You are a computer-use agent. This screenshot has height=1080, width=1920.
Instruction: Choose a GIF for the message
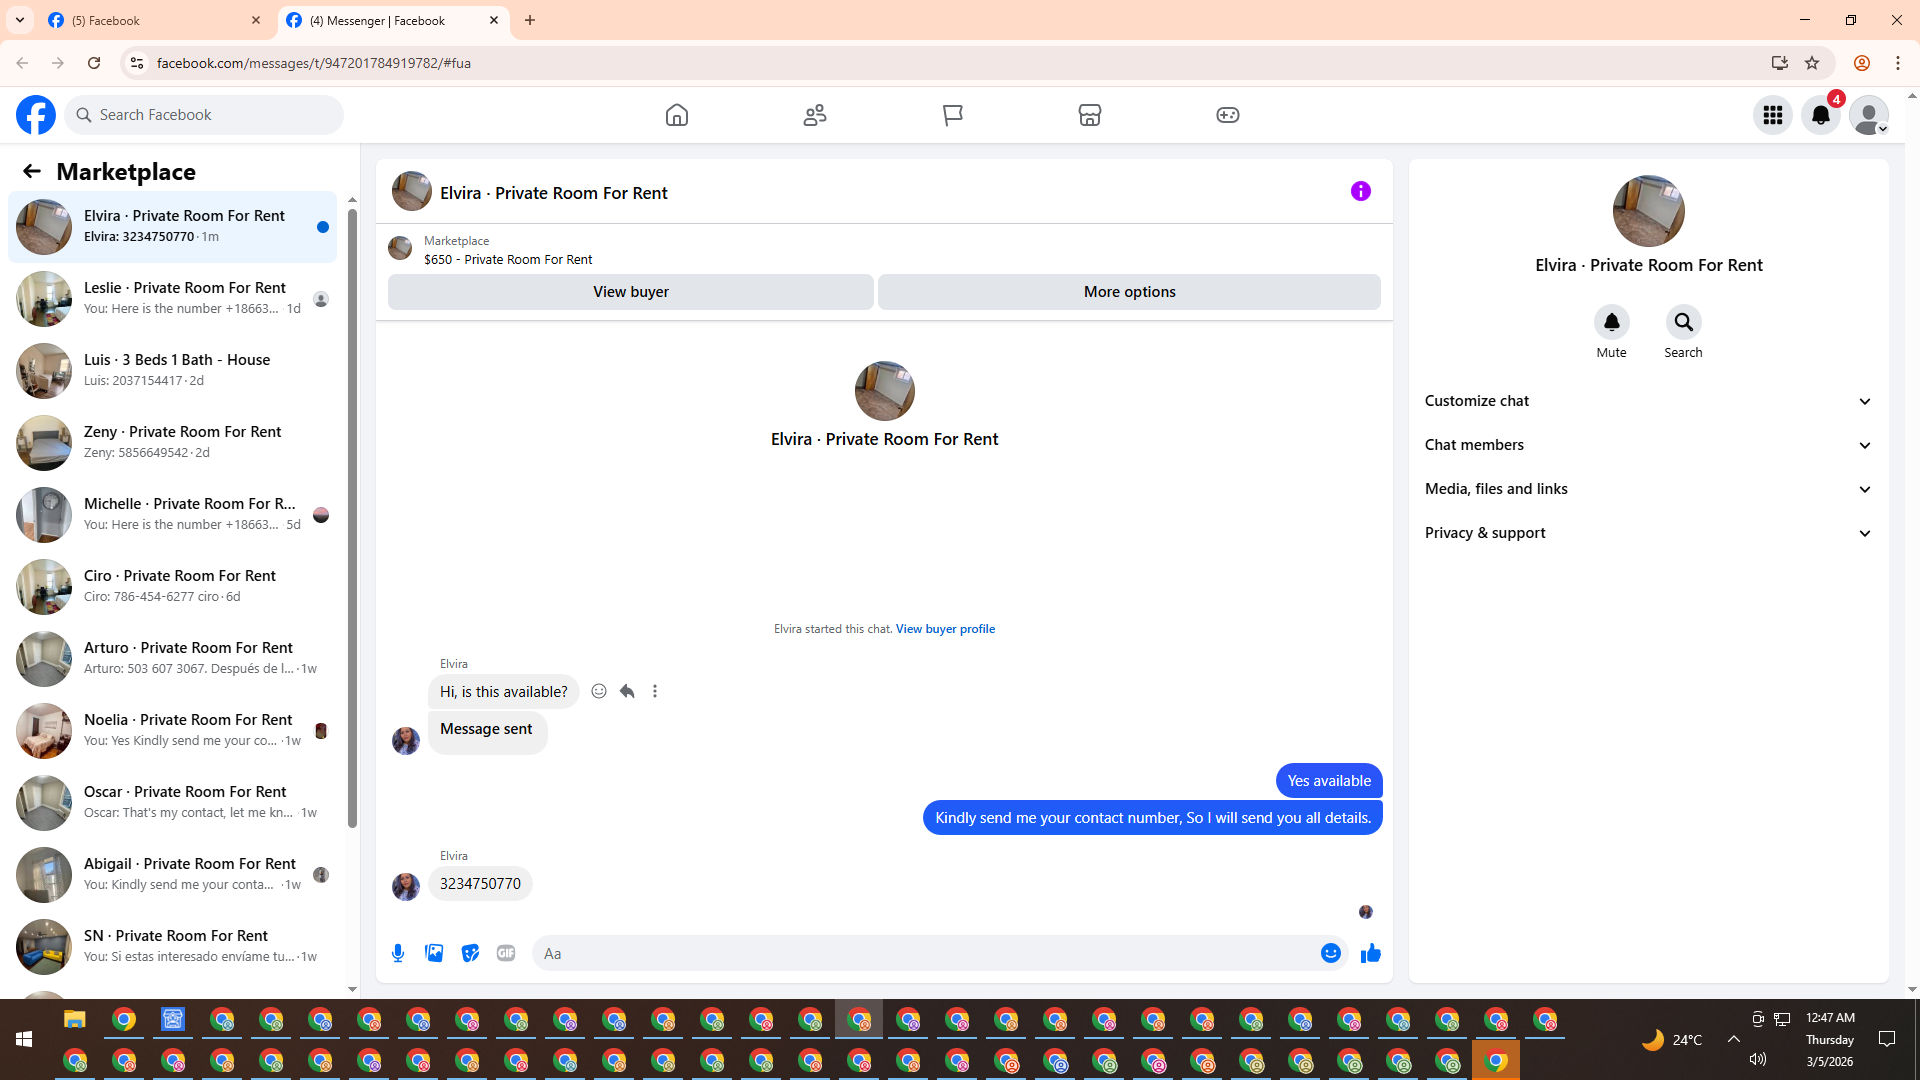[506, 953]
